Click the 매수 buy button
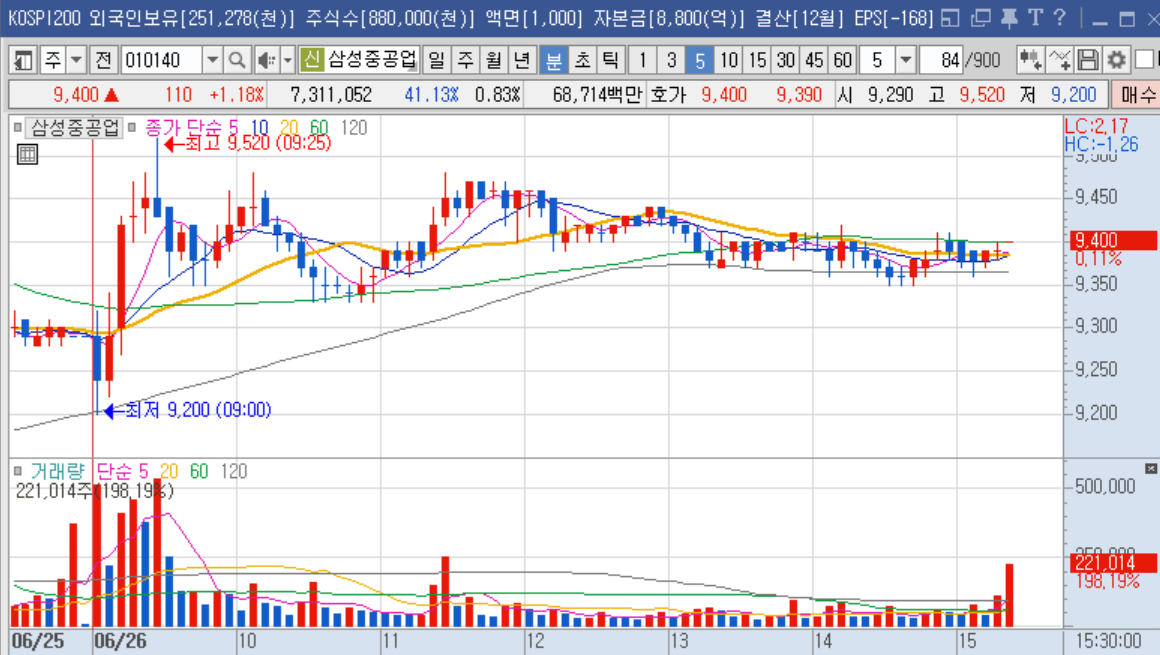 click(1137, 95)
